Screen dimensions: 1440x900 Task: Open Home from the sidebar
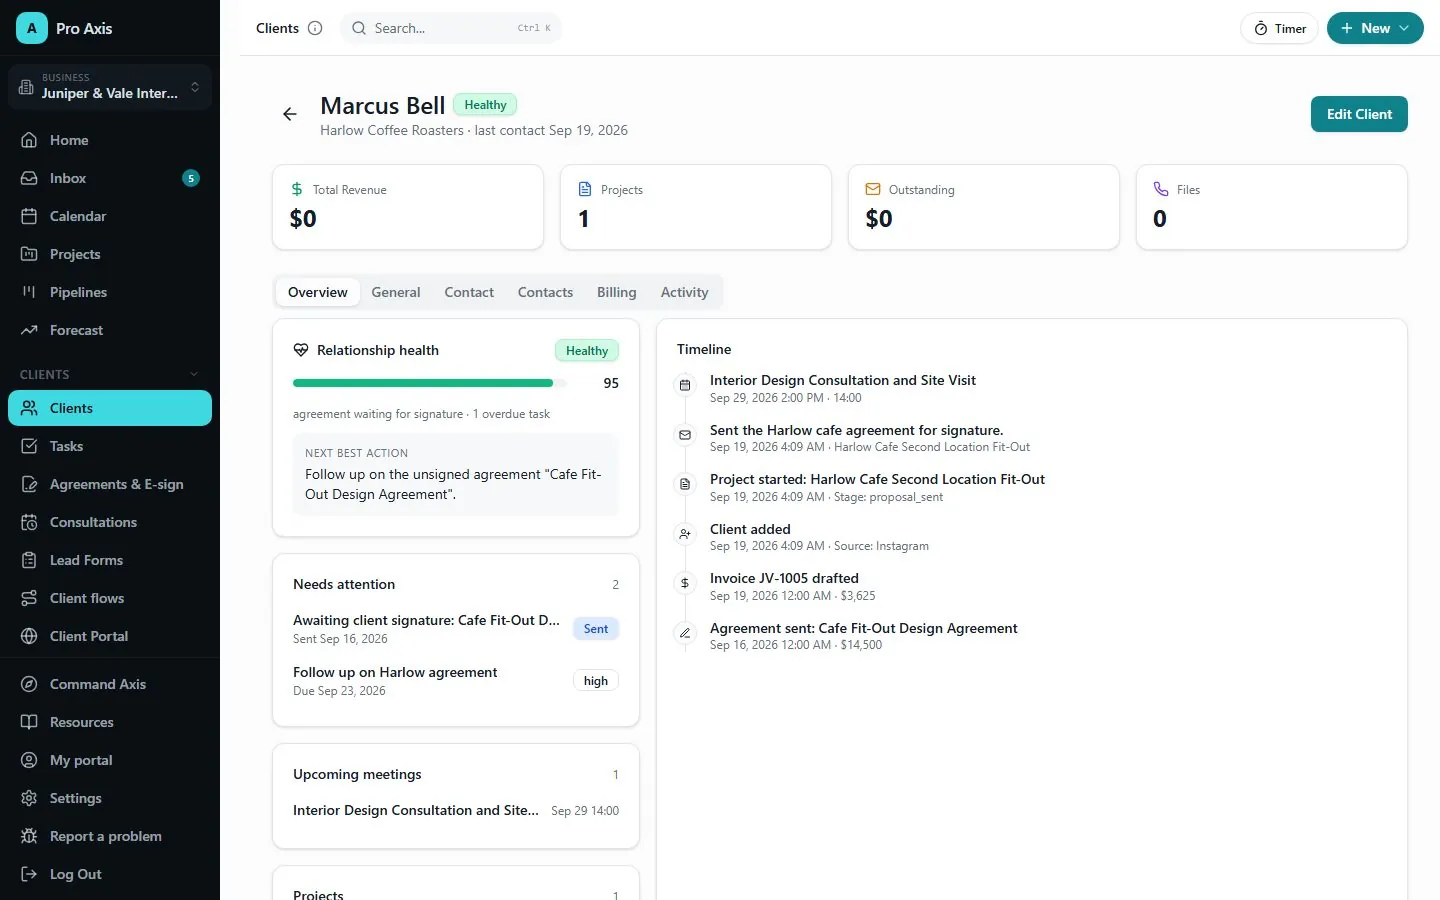click(x=110, y=140)
